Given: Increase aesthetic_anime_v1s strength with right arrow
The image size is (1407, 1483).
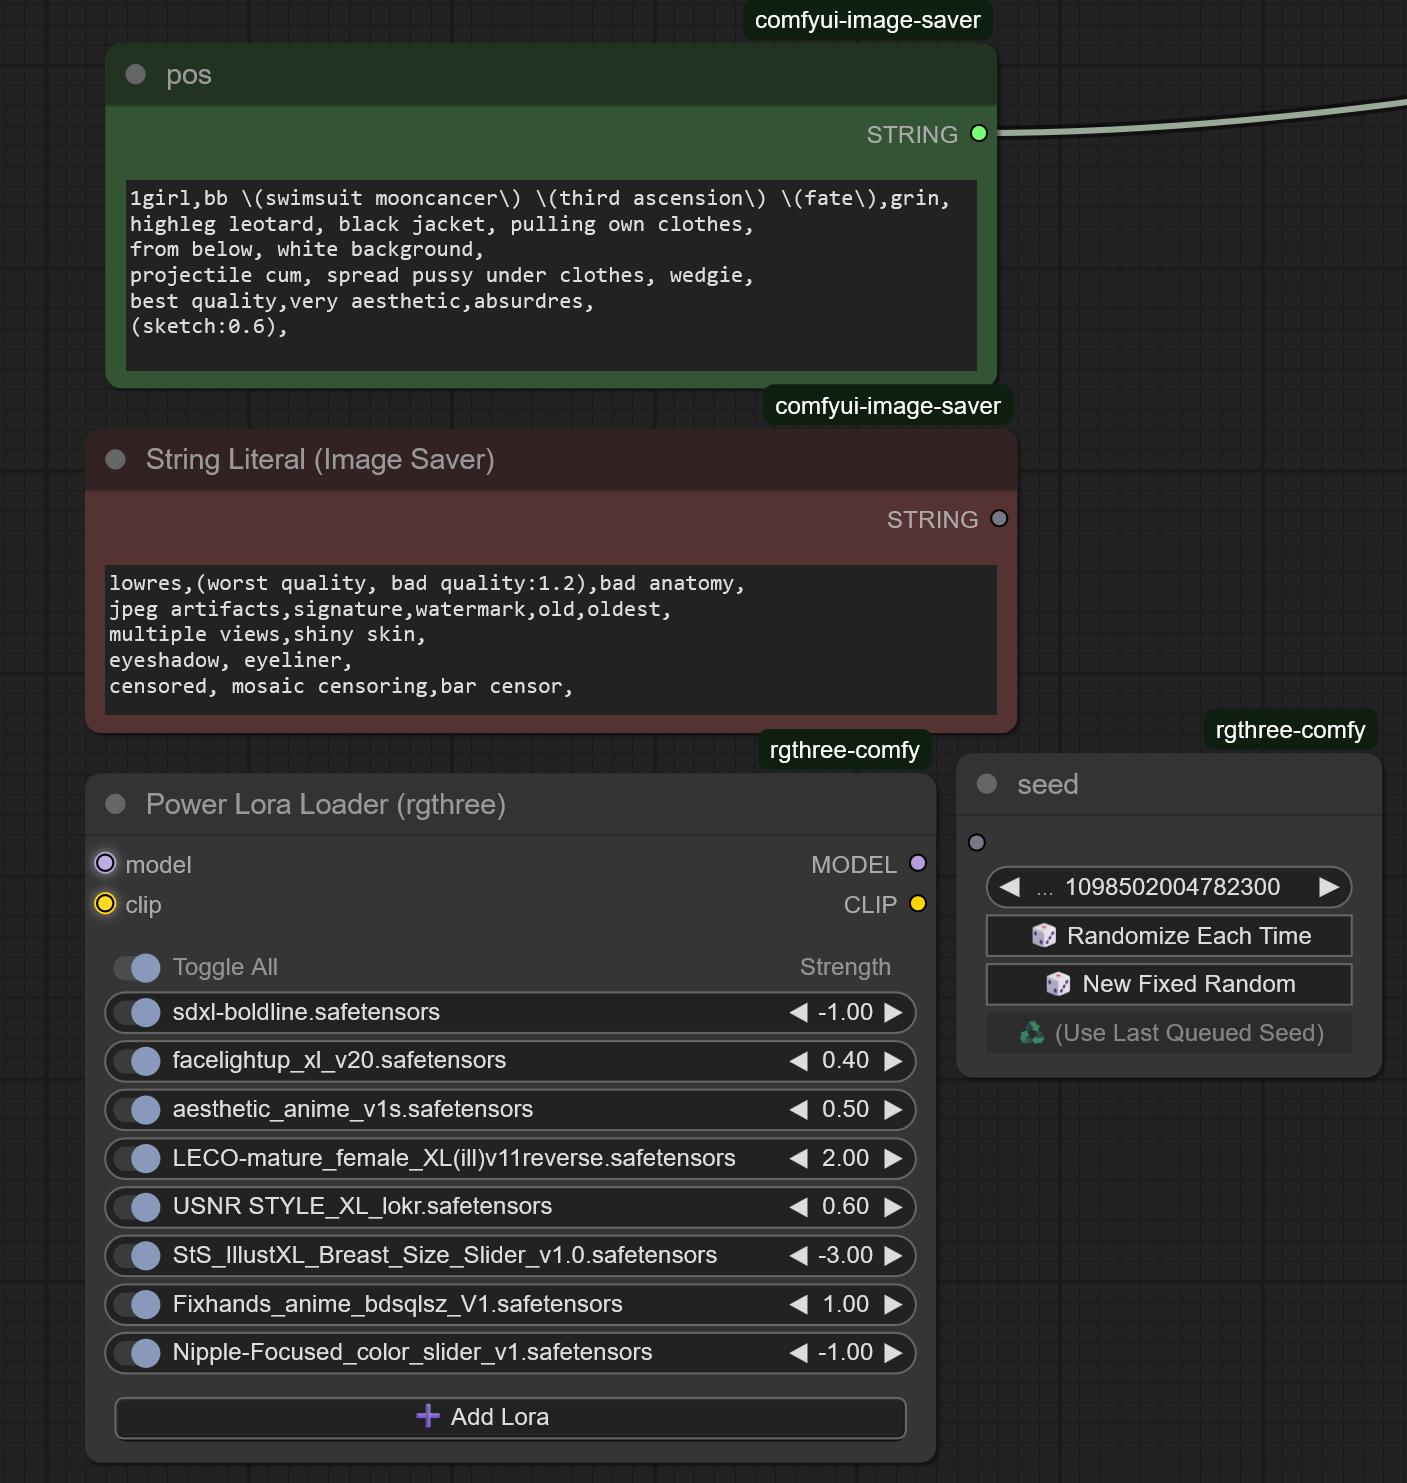Looking at the screenshot, I should pos(893,1109).
